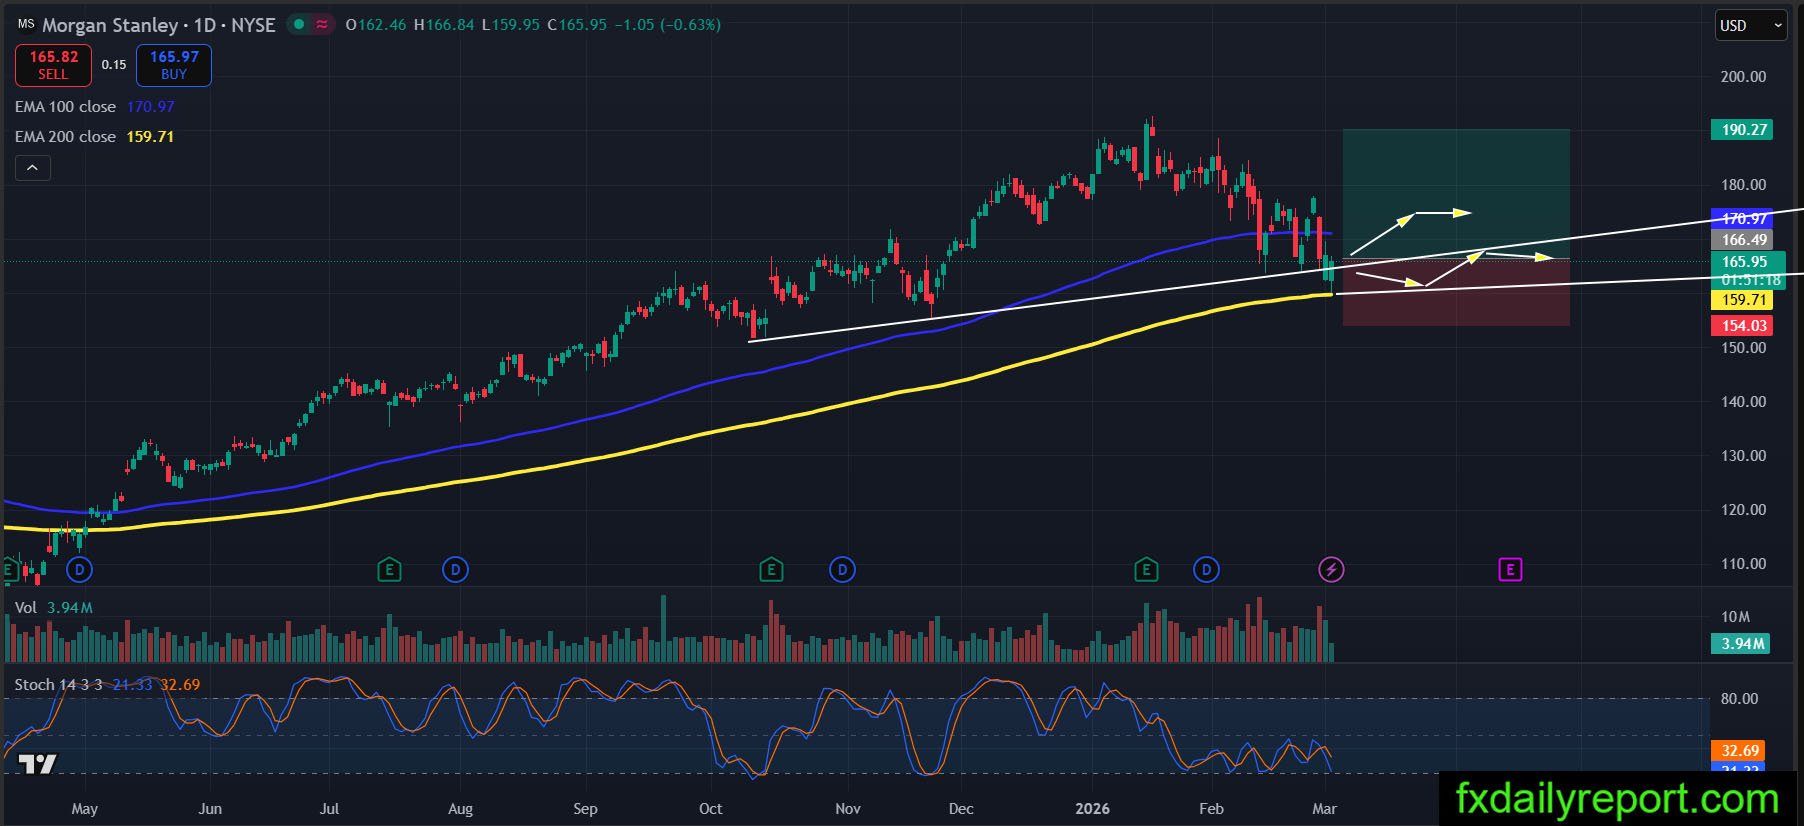Click the green 3.94M volume axis label

(1742, 643)
